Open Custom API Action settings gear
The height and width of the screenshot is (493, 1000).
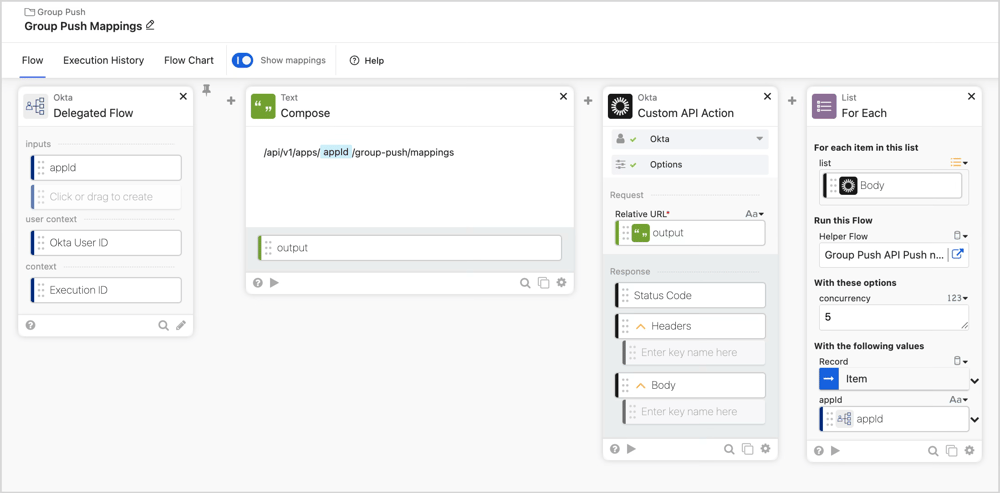[765, 448]
